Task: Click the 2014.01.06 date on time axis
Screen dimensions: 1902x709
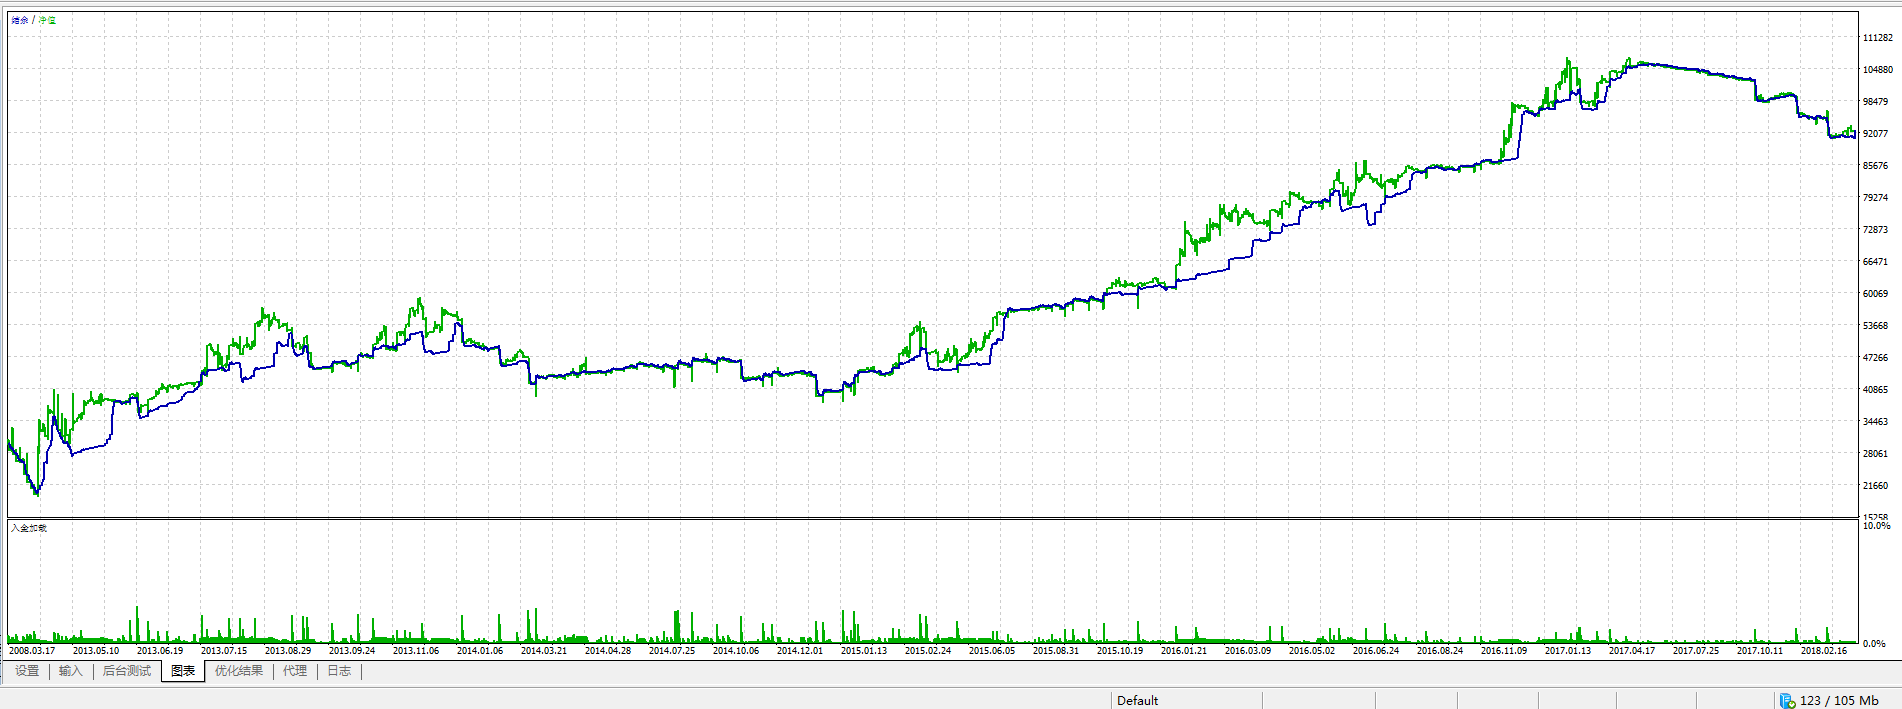Action: [x=480, y=651]
